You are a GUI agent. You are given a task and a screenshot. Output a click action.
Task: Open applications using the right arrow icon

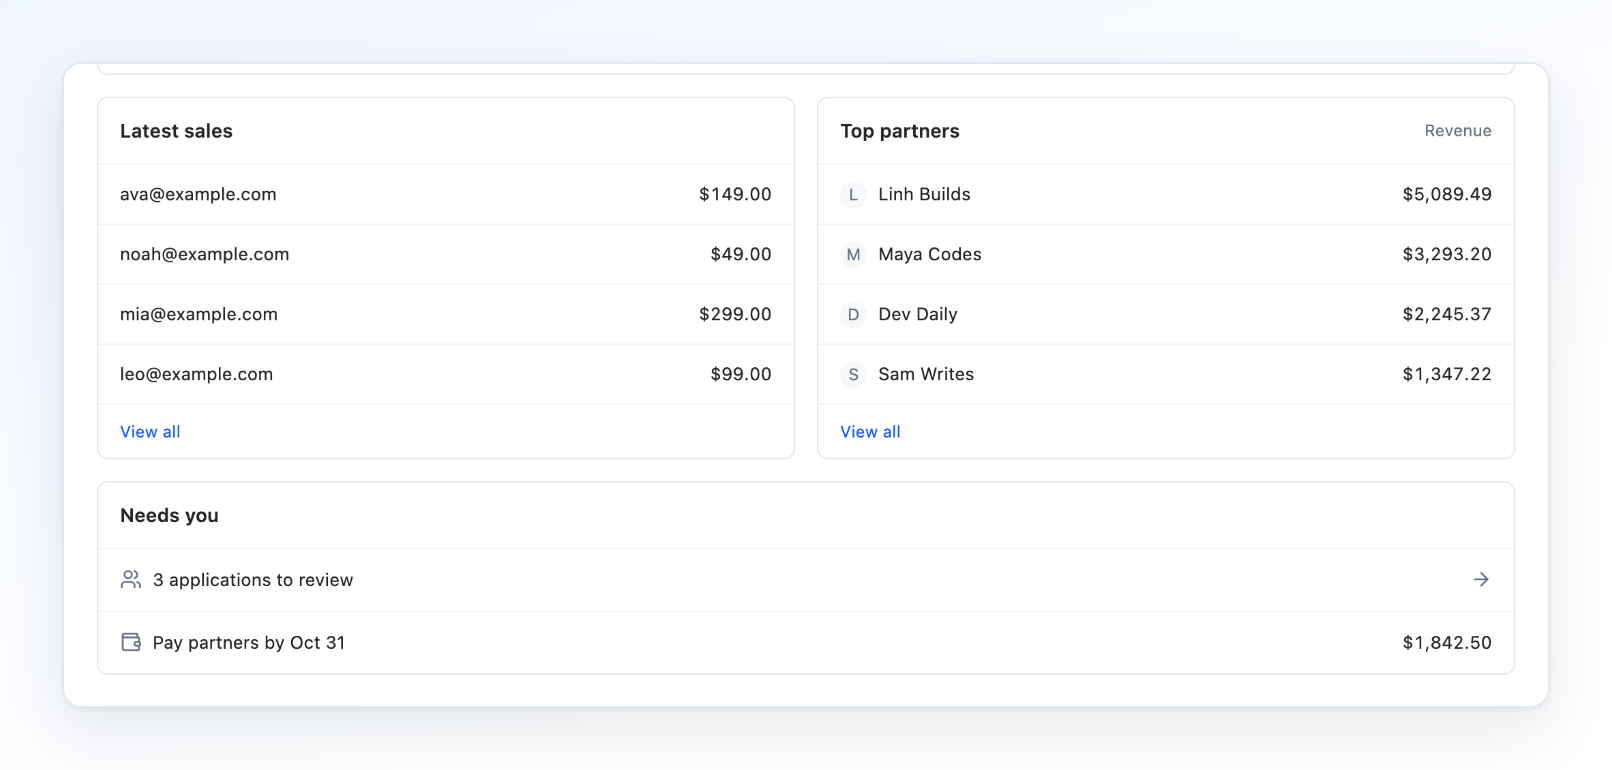(x=1481, y=580)
